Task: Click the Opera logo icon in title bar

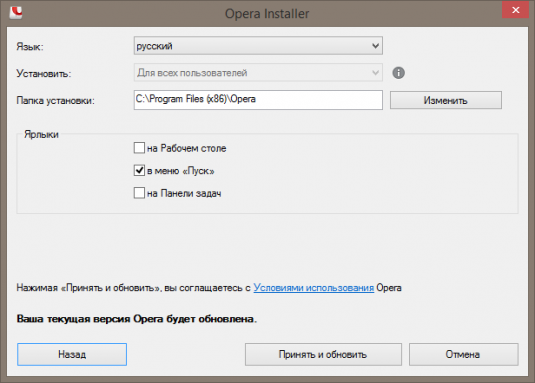Action: tap(16, 13)
